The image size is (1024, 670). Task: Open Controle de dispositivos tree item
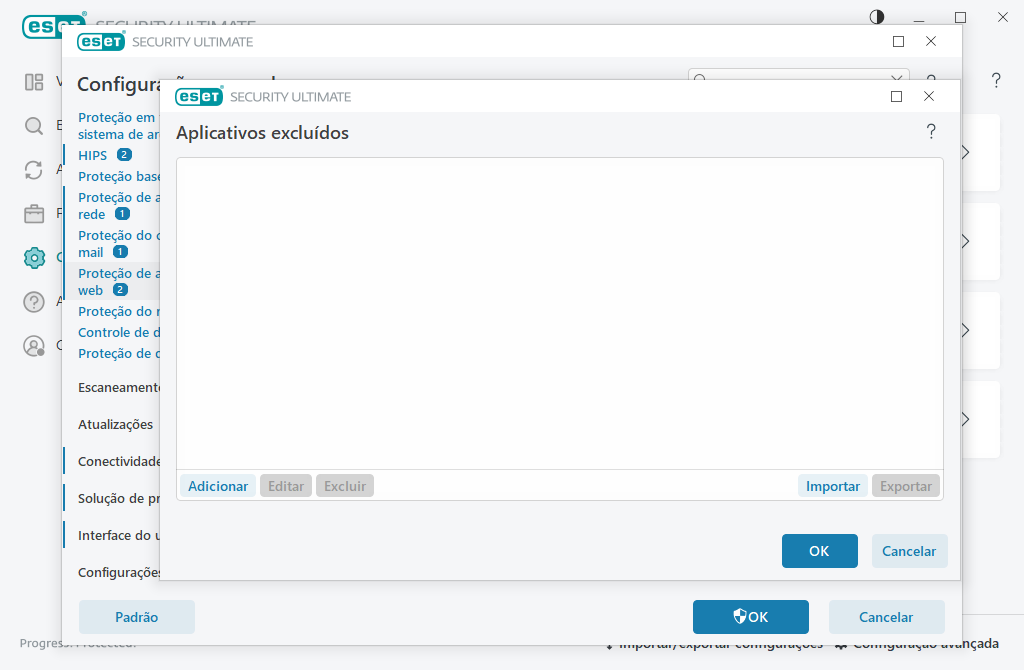[119, 332]
